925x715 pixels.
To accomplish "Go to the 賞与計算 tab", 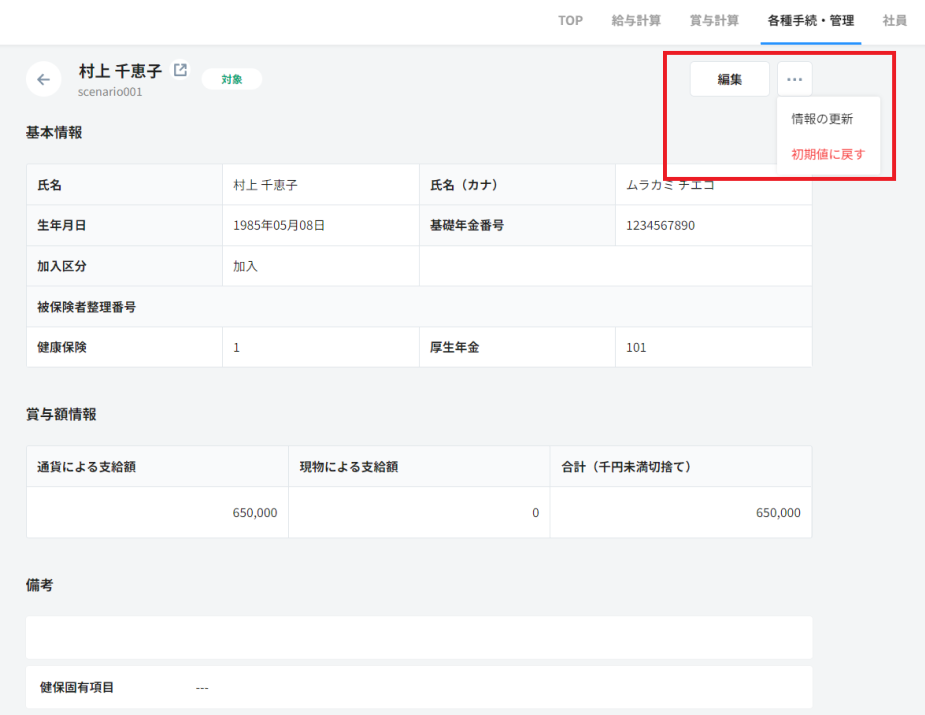I will [x=714, y=21].
